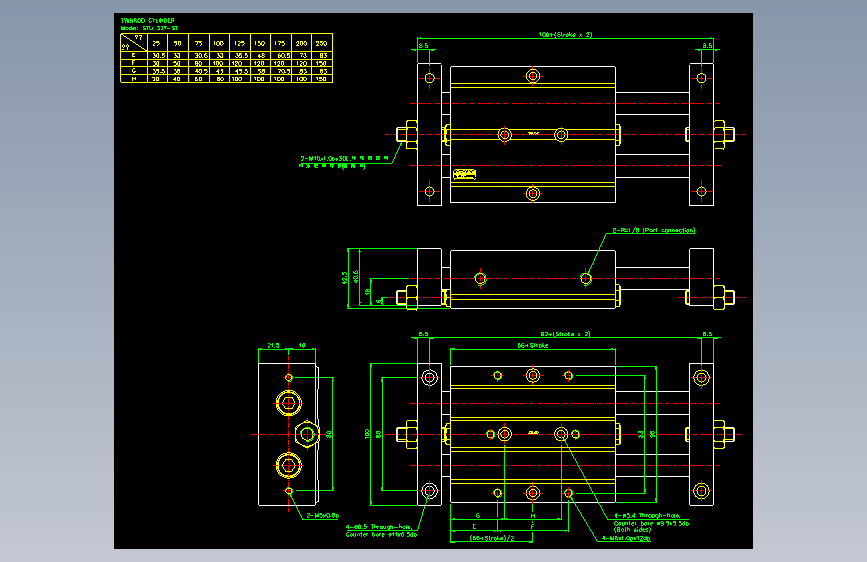Select the '92+(Stroke x 2)' dimension text
Image resolution: width=867 pixels, height=562 pixels.
click(565, 334)
